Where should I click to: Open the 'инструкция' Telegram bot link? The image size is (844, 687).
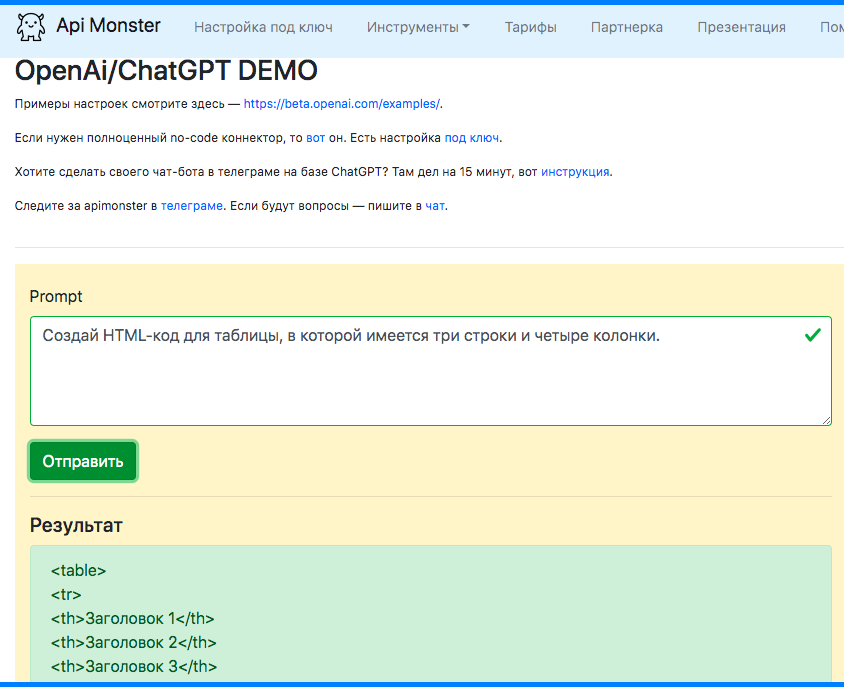(575, 172)
